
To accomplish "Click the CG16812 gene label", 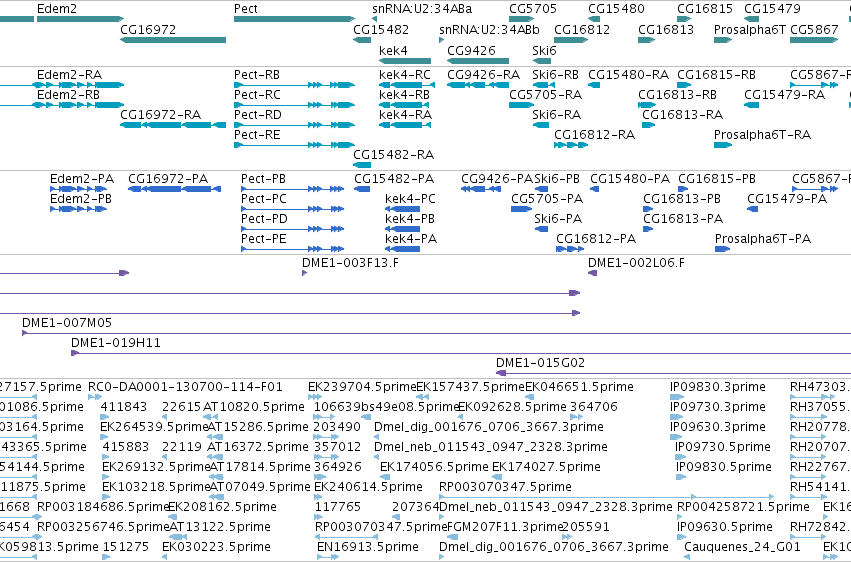I will tap(582, 29).
